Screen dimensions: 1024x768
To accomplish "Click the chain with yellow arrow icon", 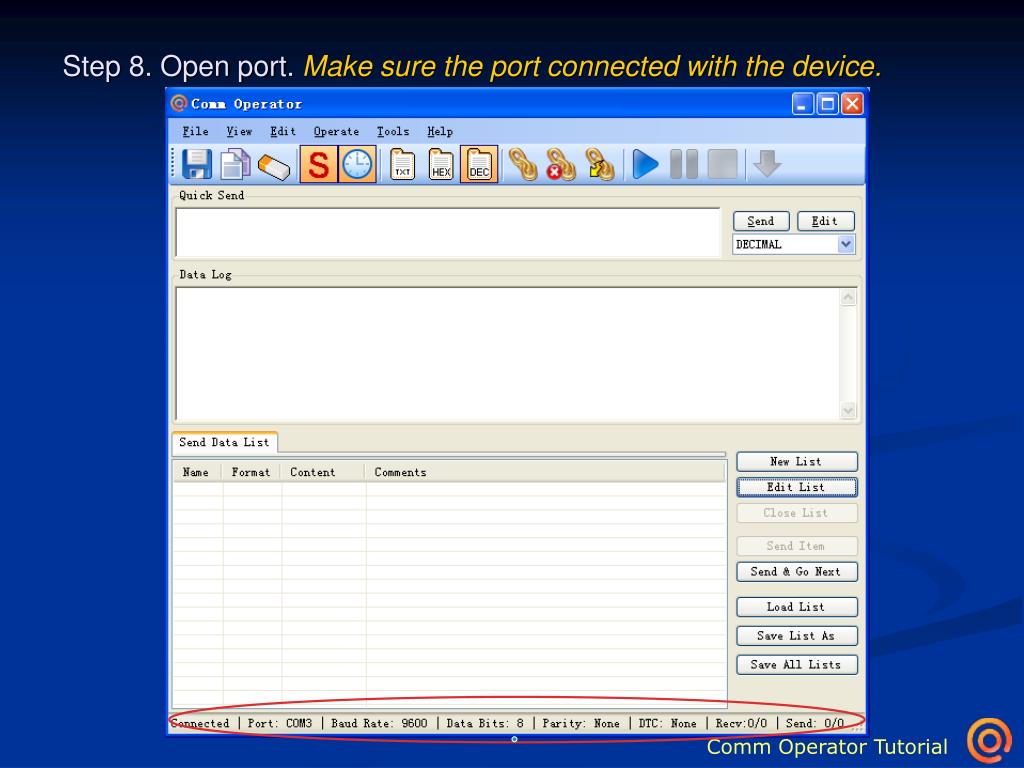I will point(598,164).
